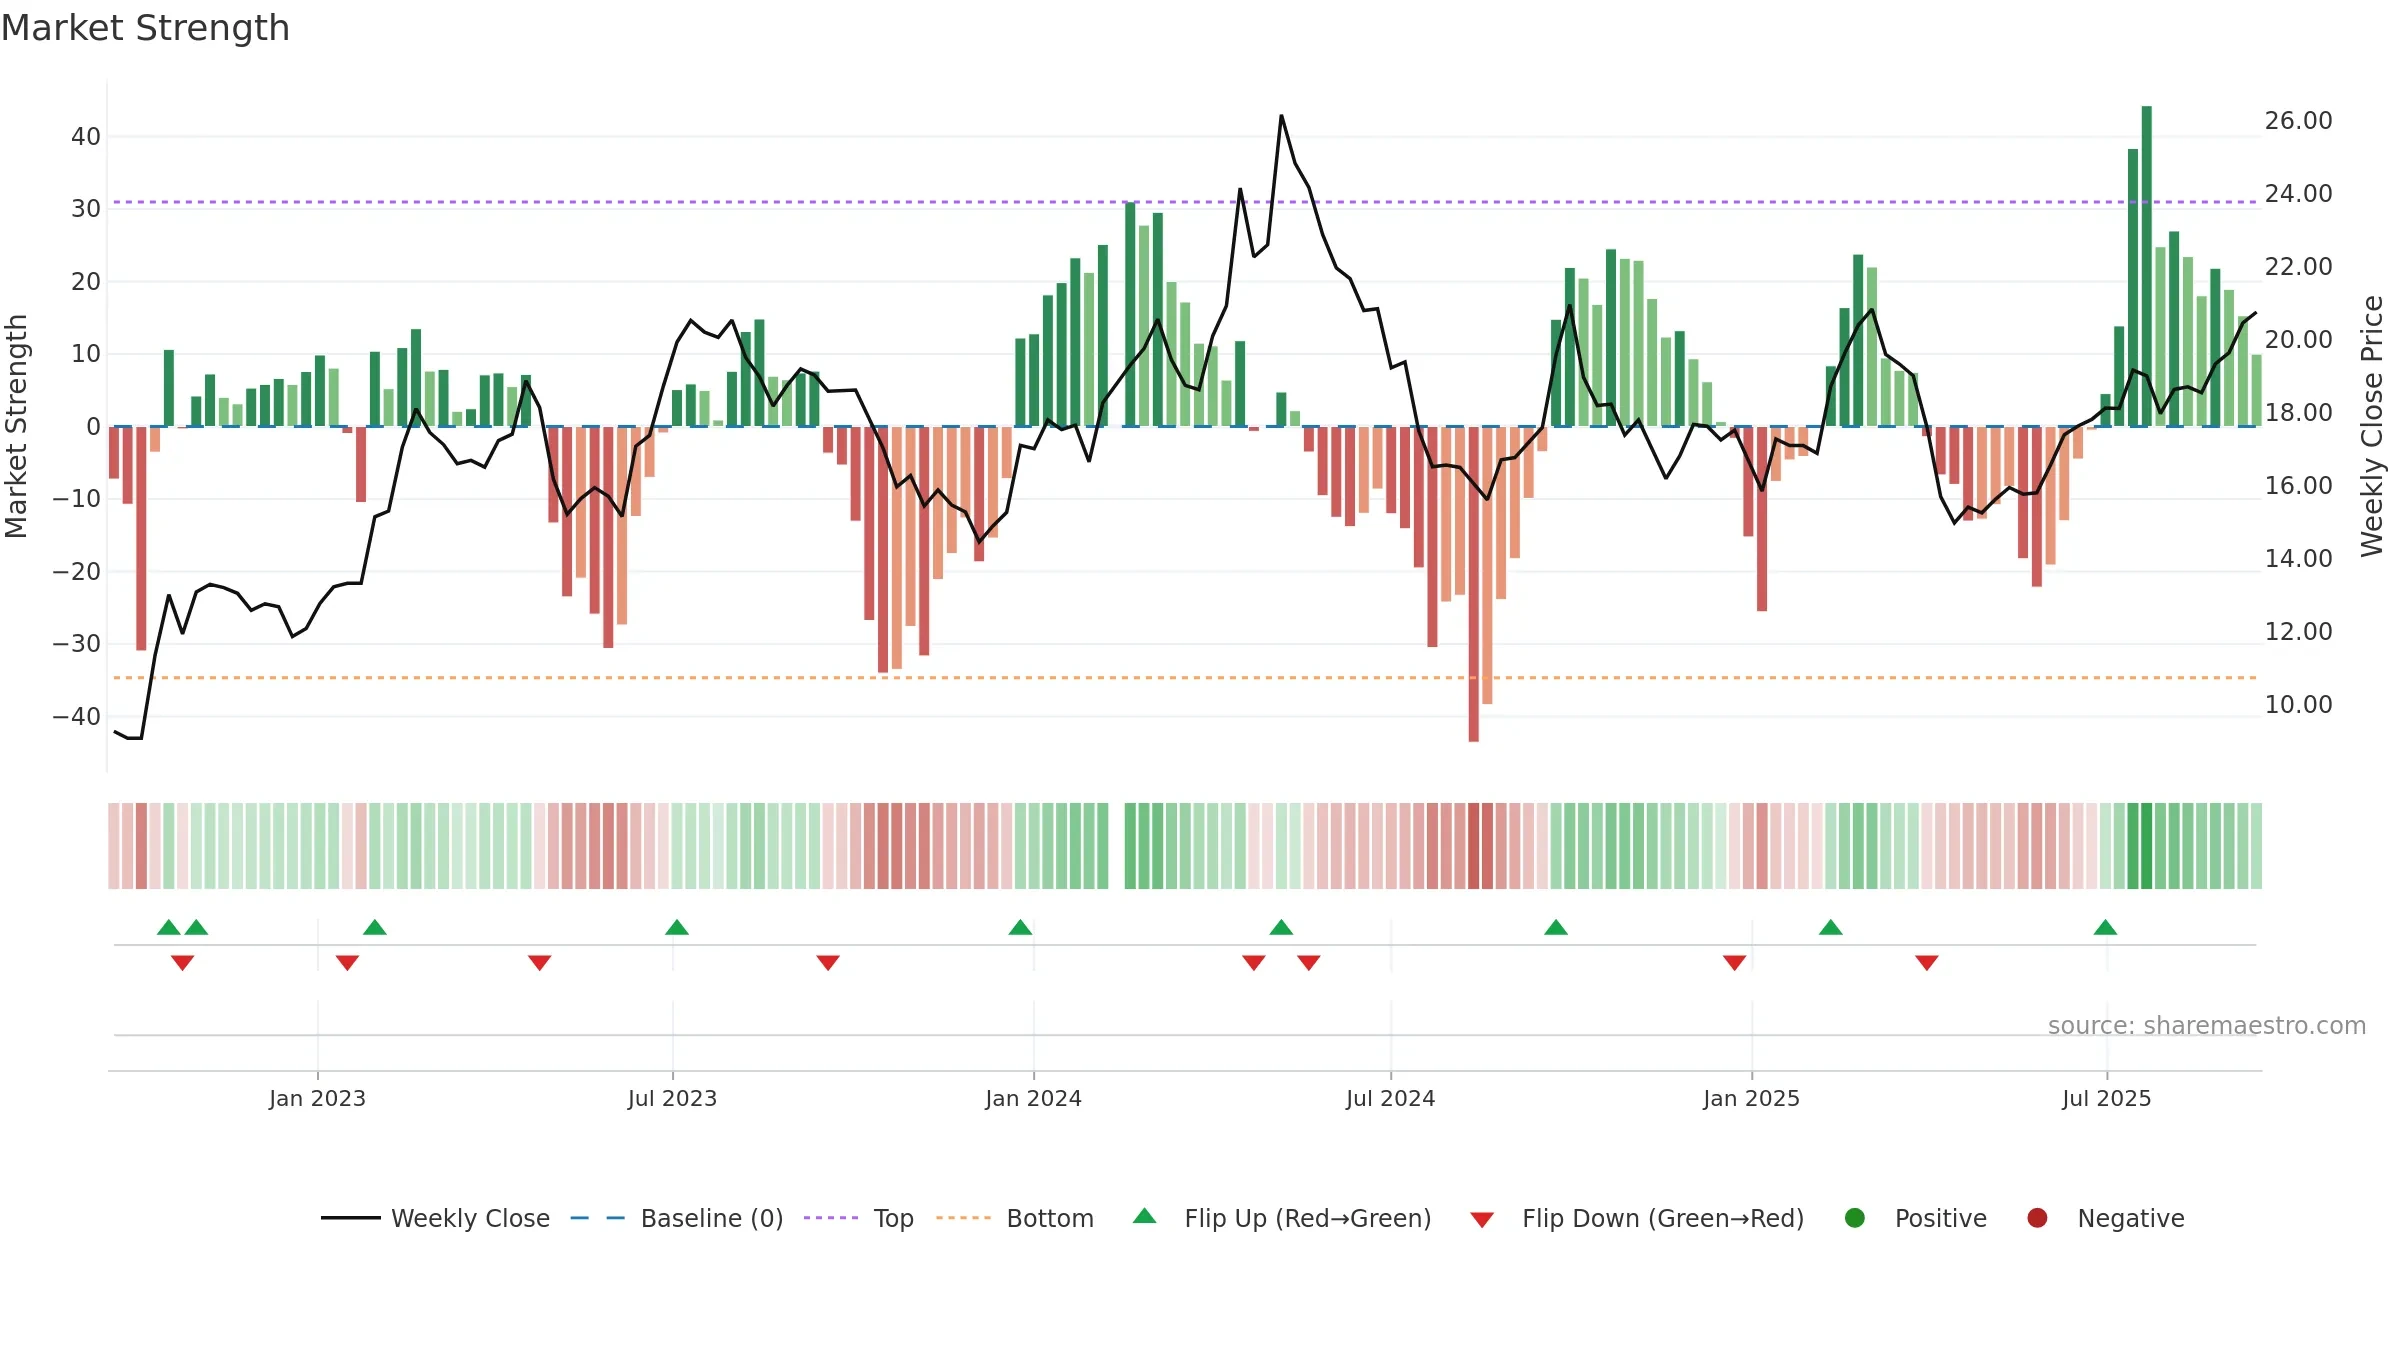Toggle Flip Down (Green→Red) legend entry

coord(1637,1218)
